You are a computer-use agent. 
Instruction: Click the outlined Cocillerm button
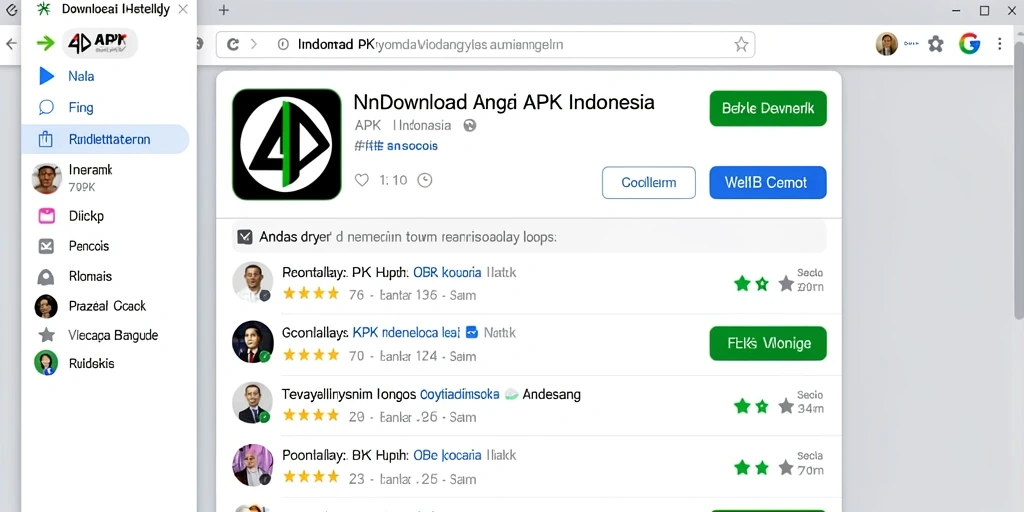coord(648,183)
